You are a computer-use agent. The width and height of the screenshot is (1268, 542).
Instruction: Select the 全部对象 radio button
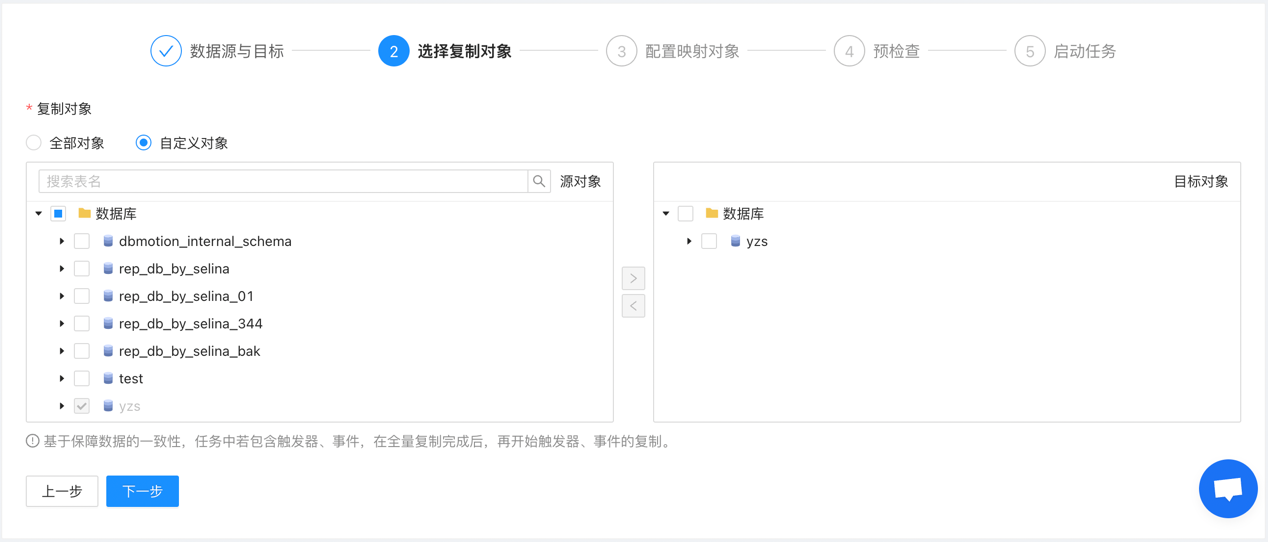click(34, 143)
